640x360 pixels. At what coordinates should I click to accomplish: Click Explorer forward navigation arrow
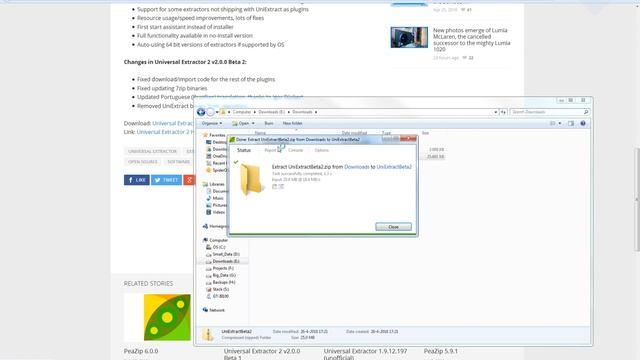pyautogui.click(x=210, y=112)
